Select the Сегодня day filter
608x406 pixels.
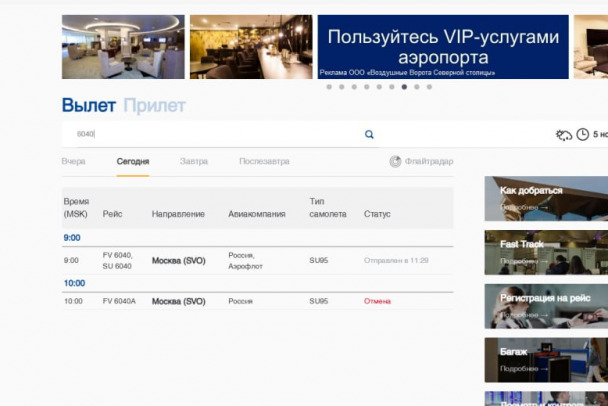(133, 161)
